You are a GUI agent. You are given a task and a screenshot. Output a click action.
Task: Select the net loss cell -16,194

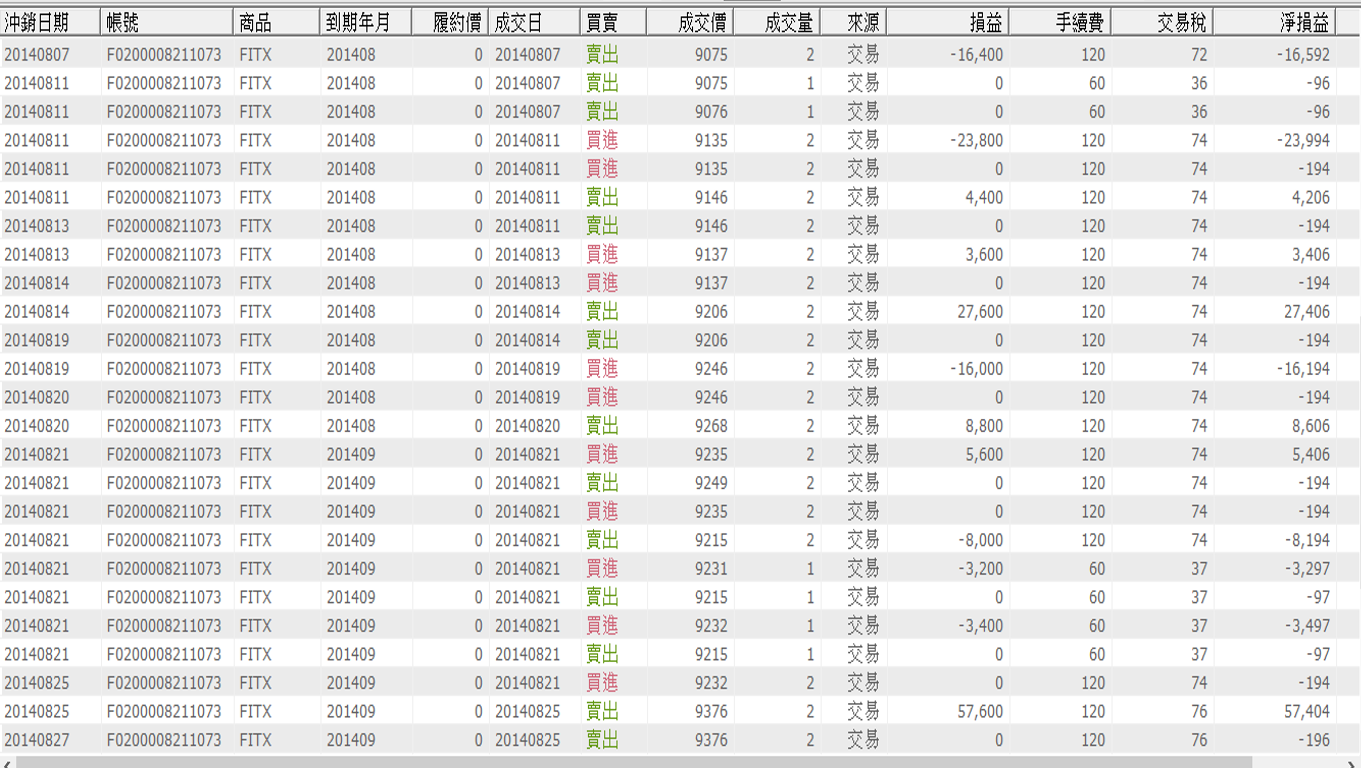point(1303,369)
